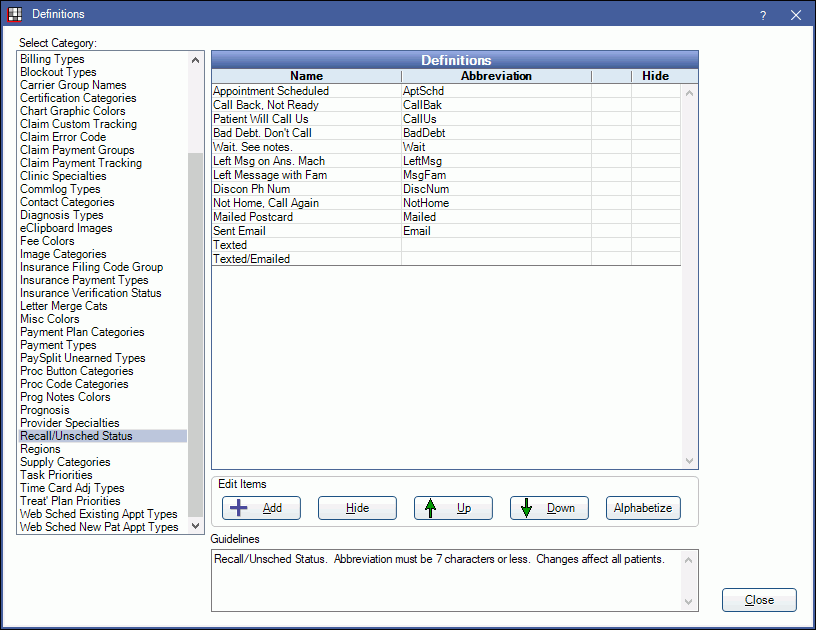The width and height of the screenshot is (816, 630).
Task: Choose Commlog Types in category list
Action: coord(60,189)
